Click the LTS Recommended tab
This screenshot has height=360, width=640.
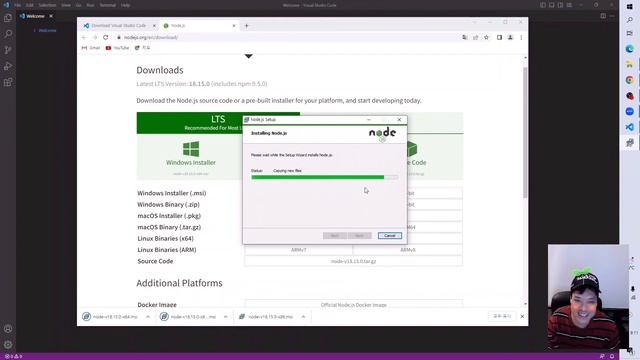click(218, 123)
